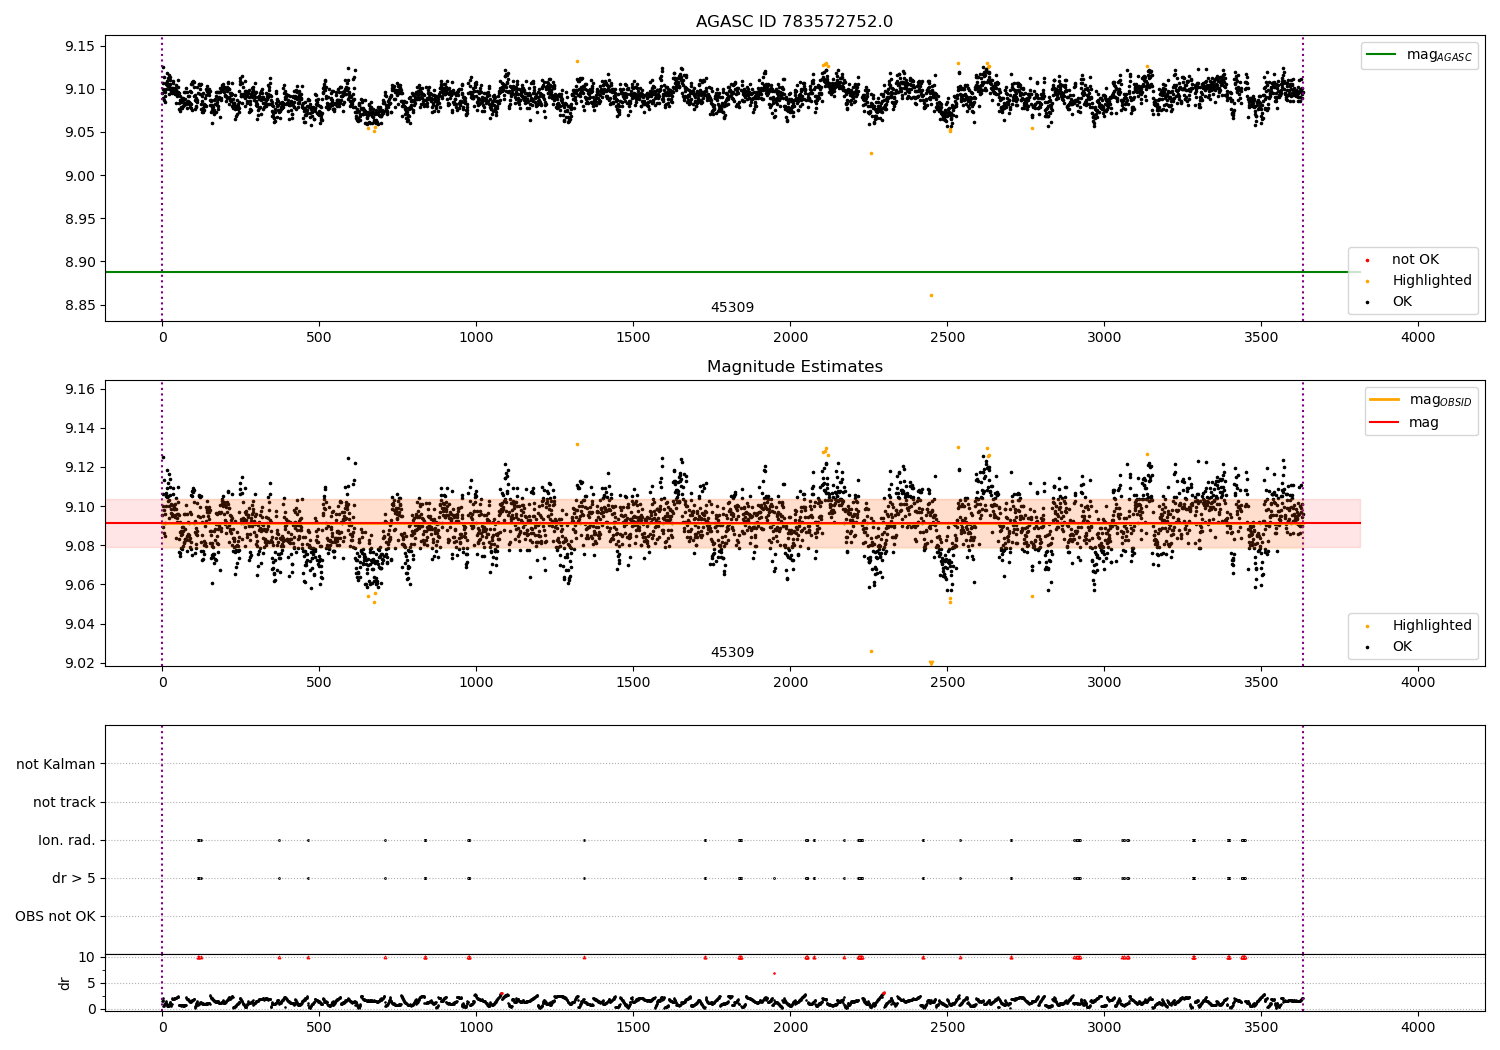The image size is (1500, 1050).
Task: Click the 9.04 y-axis tick in middle plot
Action: pos(80,624)
